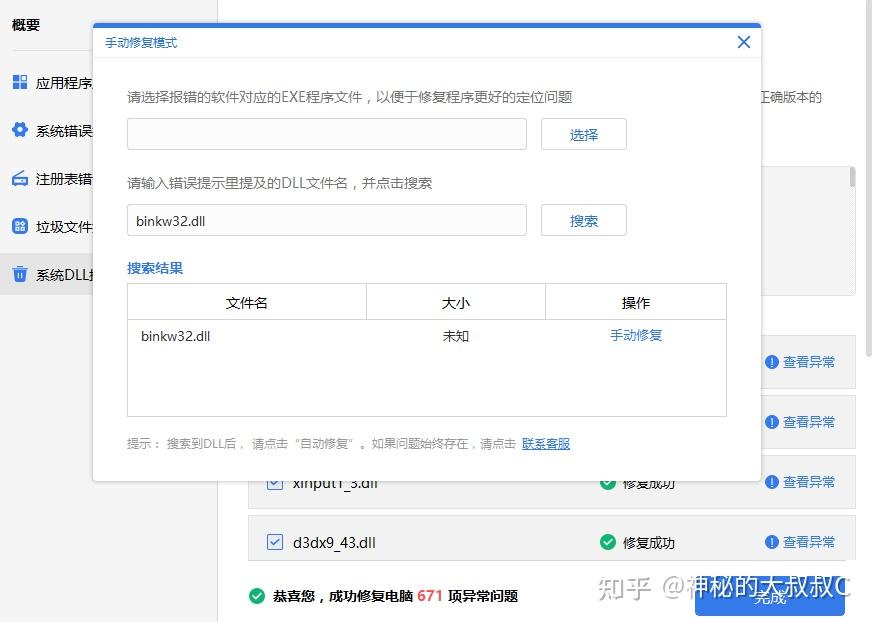Click the green 修复成功 checkmark beside d3dx9_43.dll

click(607, 541)
